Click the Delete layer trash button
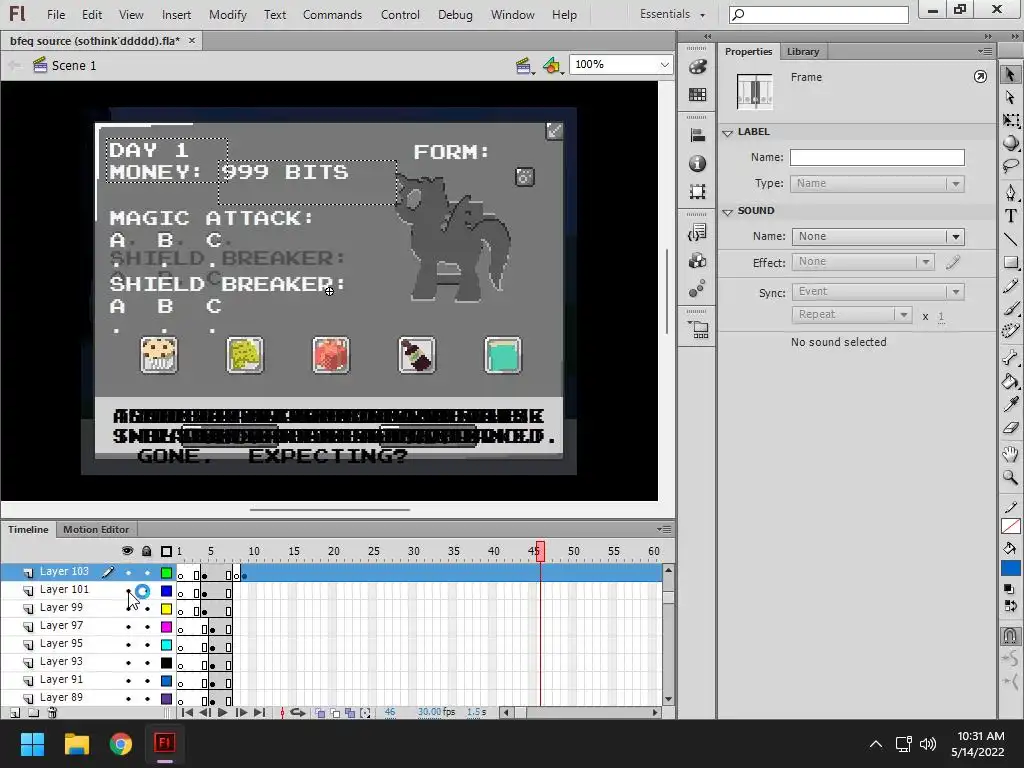 (52, 713)
